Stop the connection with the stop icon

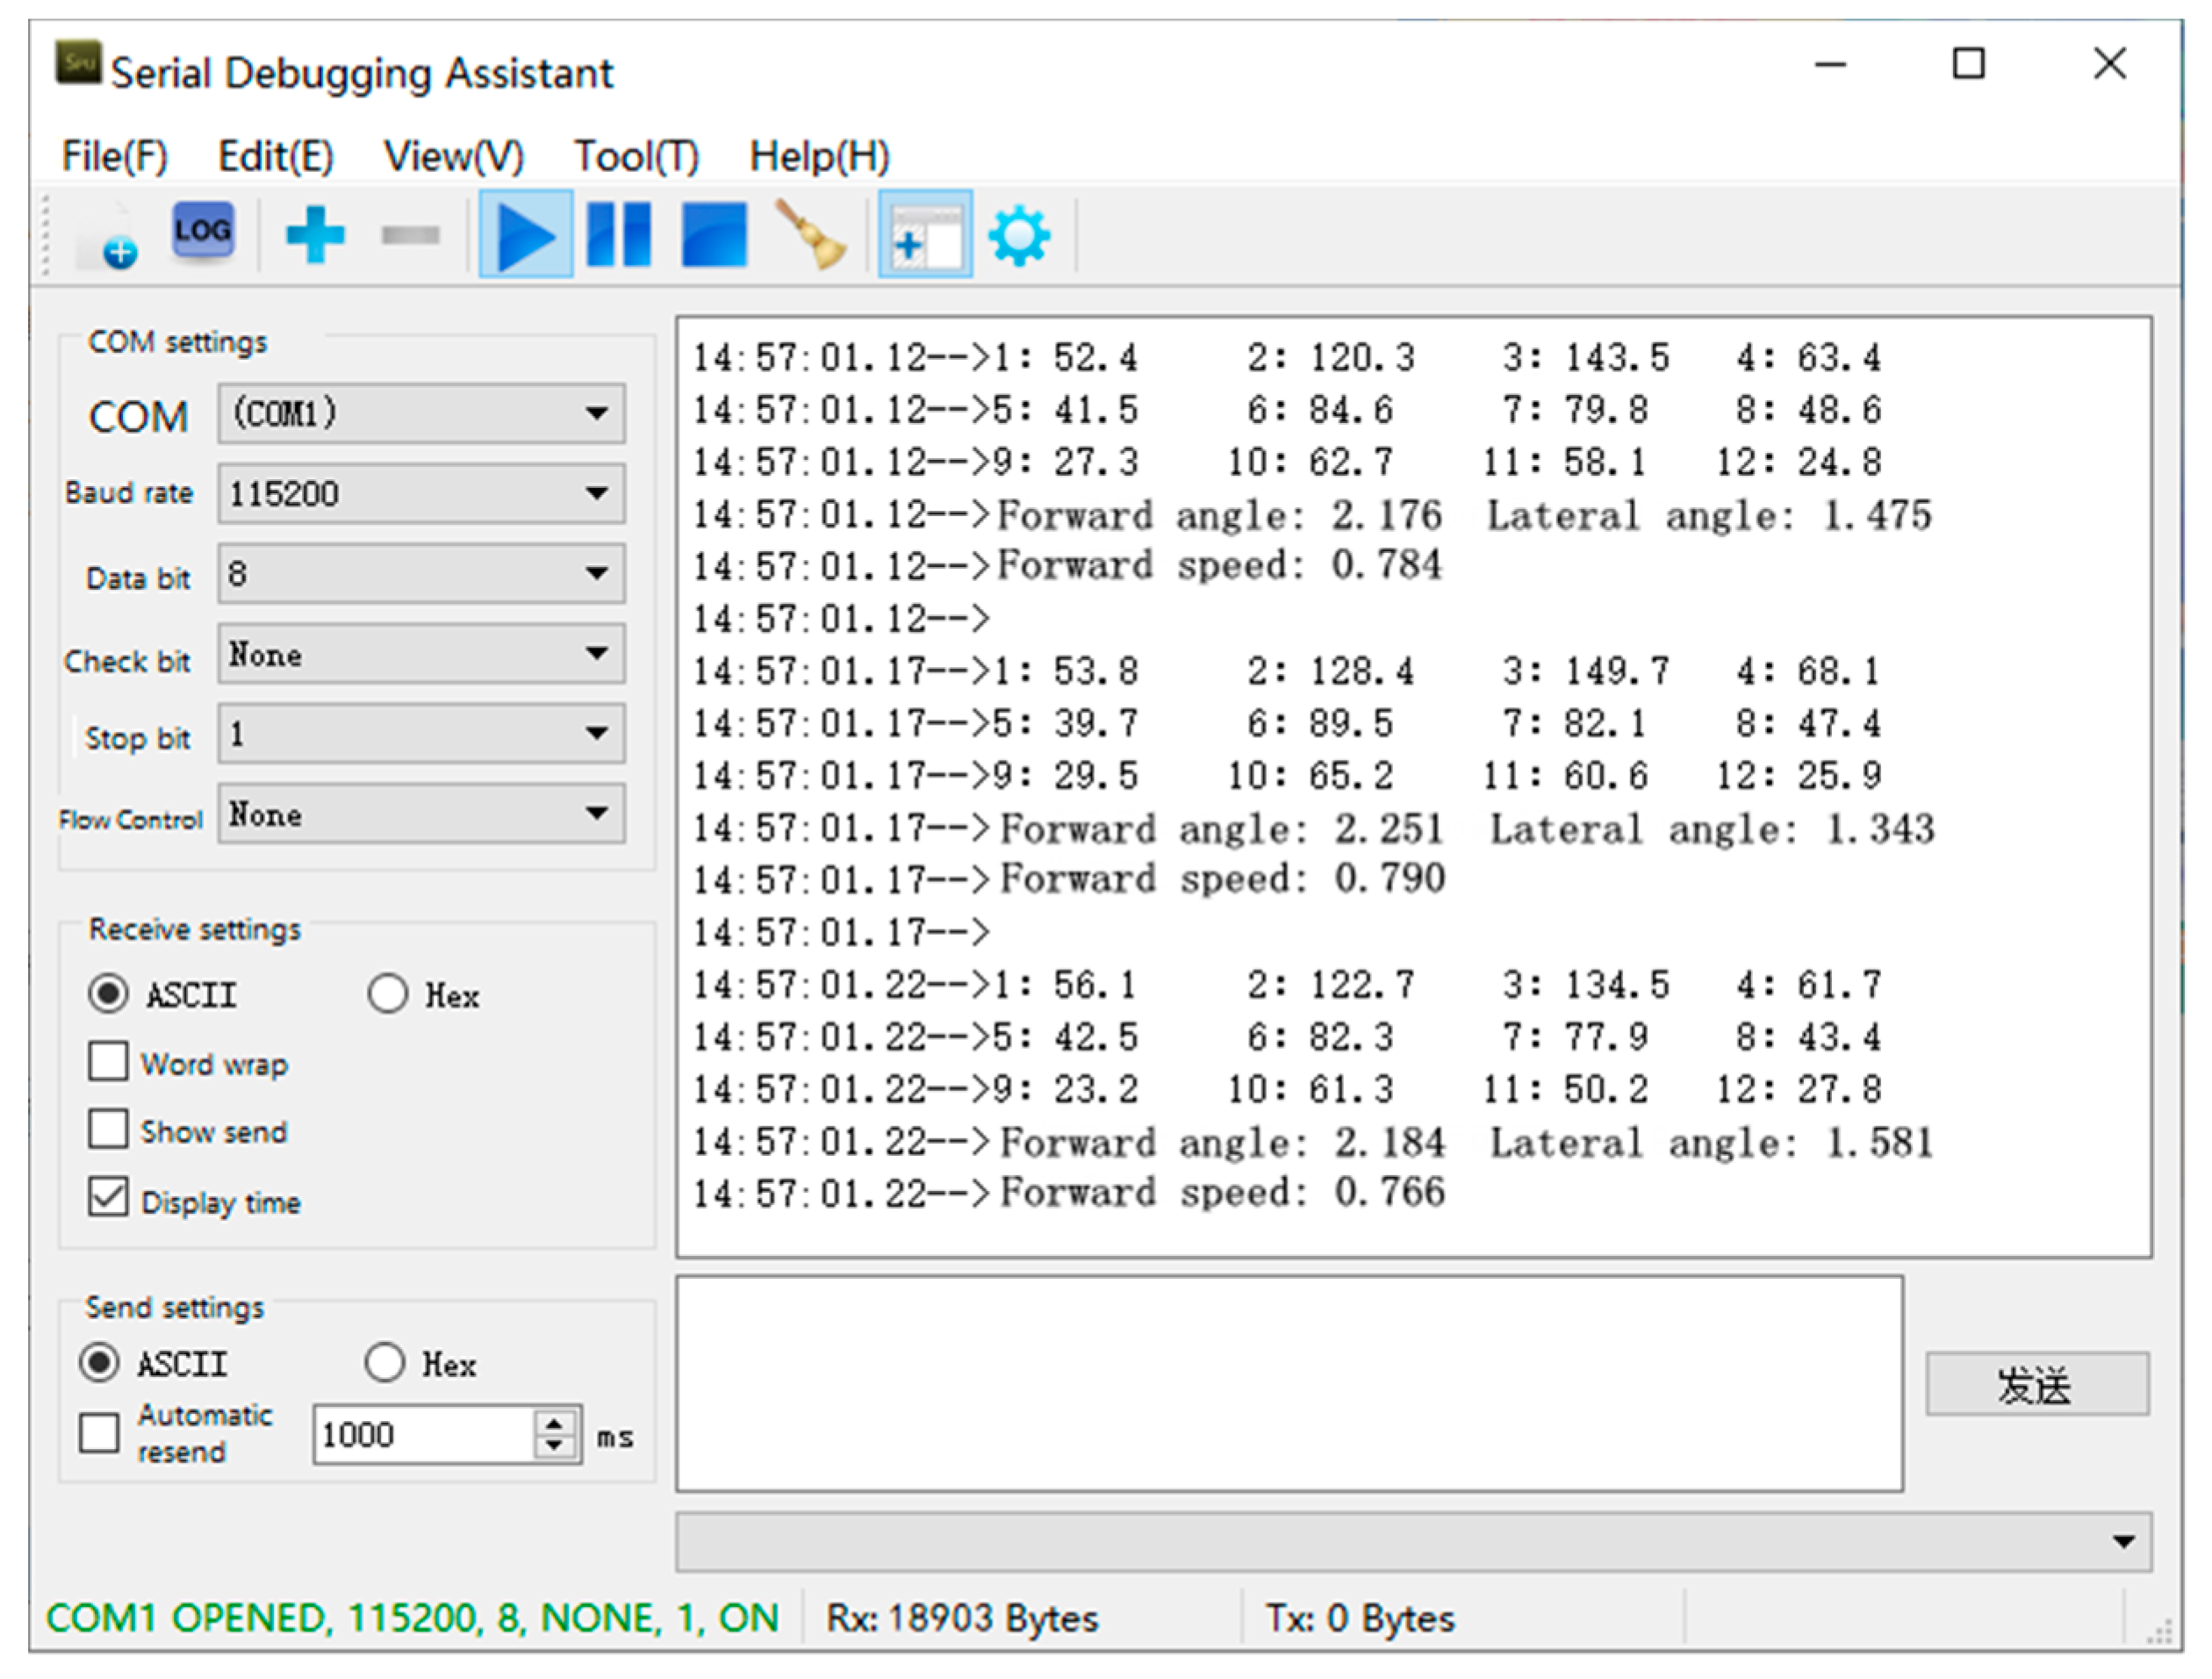pos(714,234)
